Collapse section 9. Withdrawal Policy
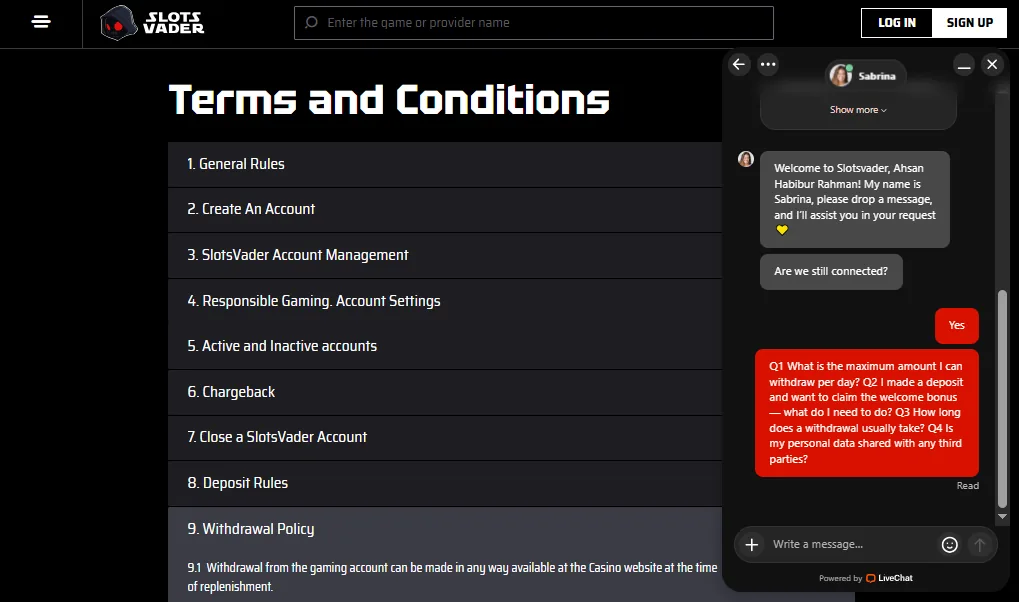 pyautogui.click(x=445, y=529)
